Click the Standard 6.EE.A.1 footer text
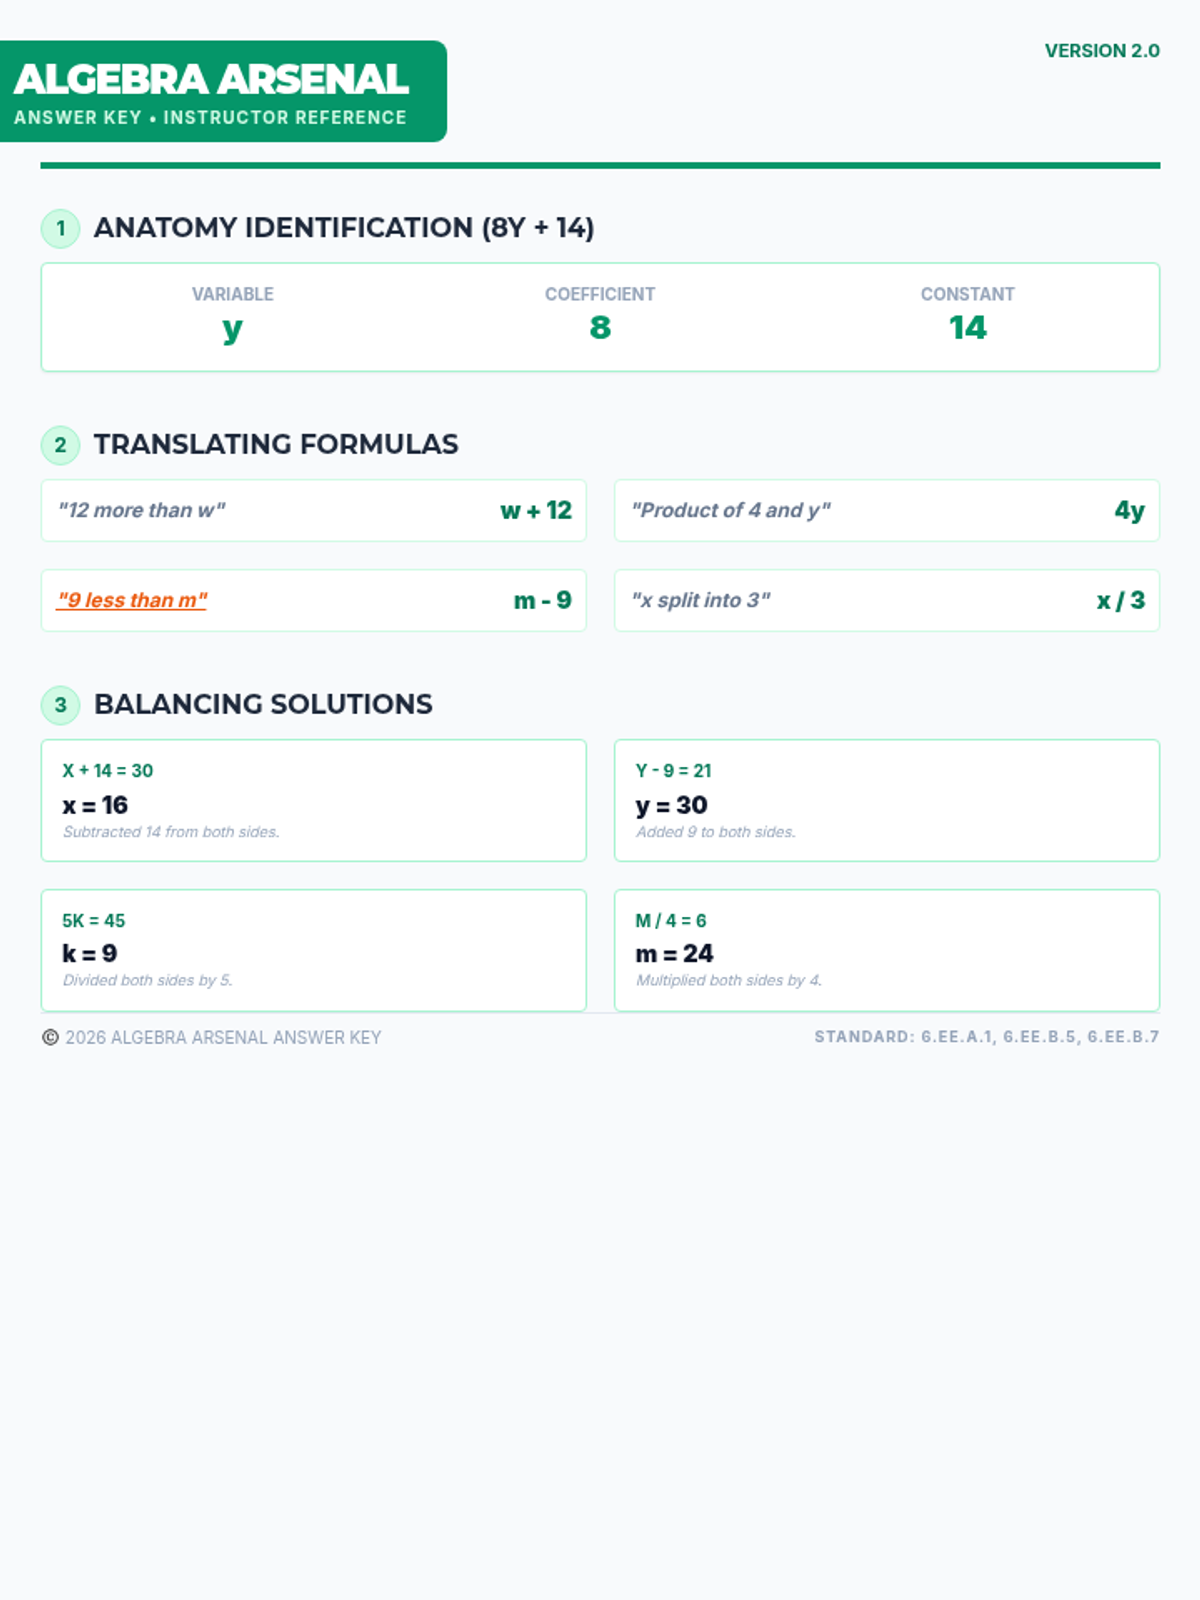 (986, 1037)
